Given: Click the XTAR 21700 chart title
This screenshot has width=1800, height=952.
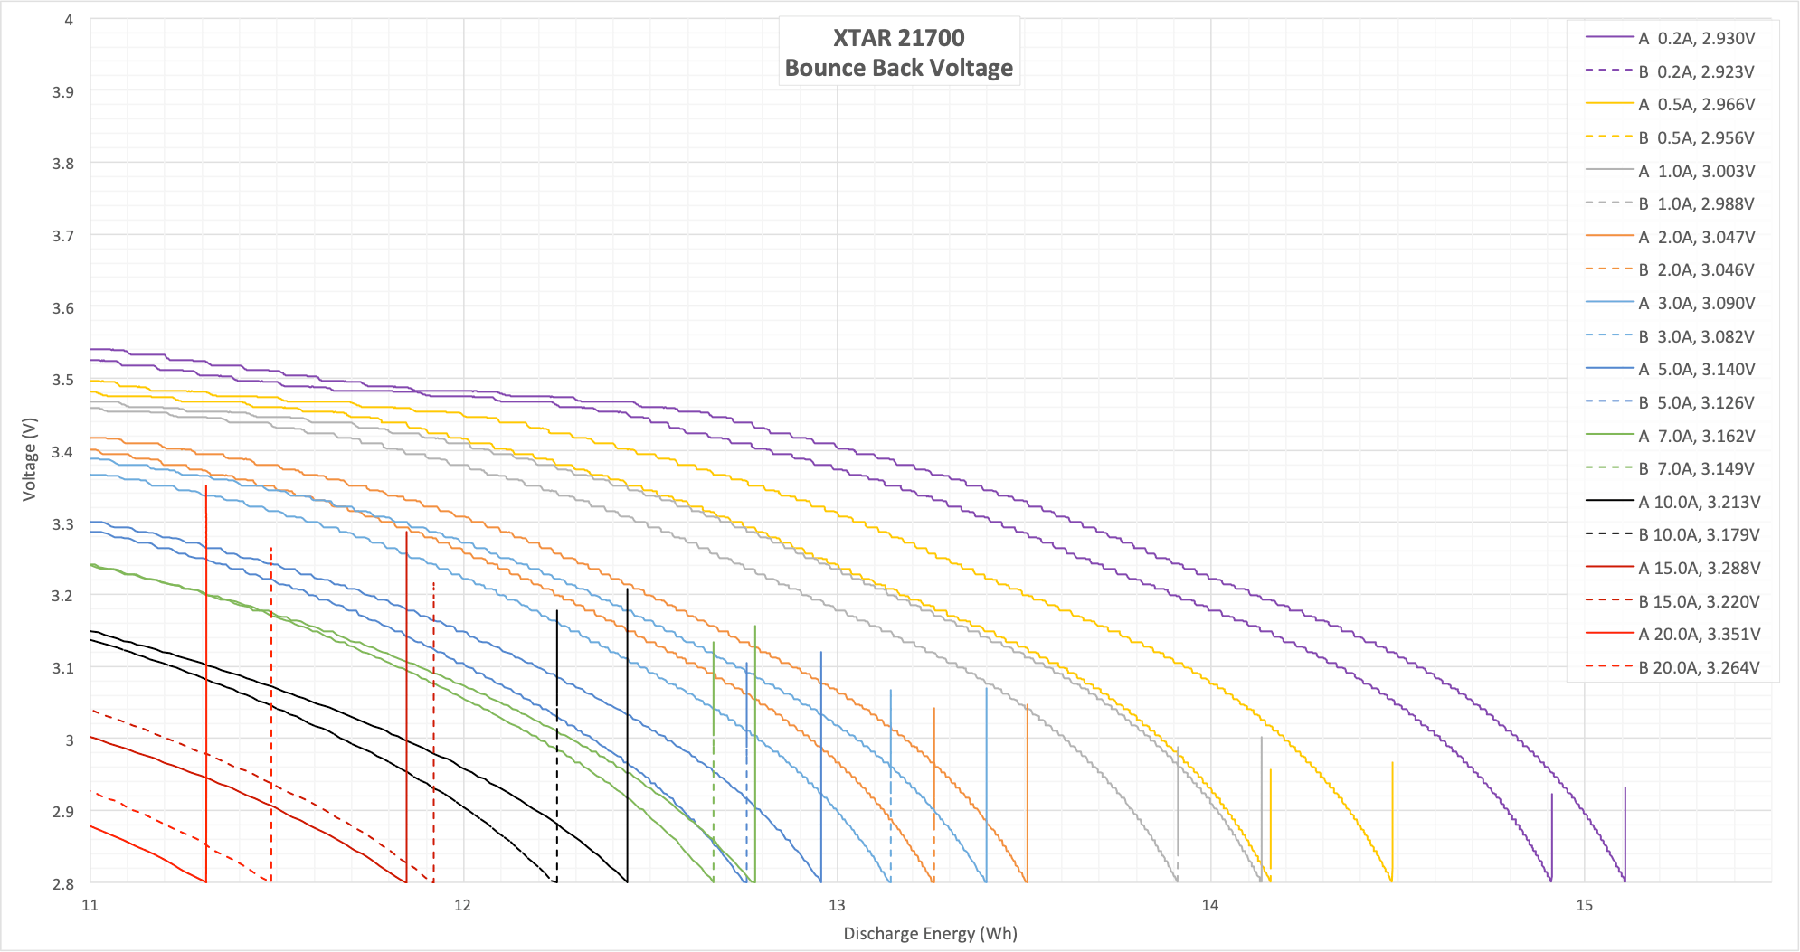Looking at the screenshot, I should [898, 52].
